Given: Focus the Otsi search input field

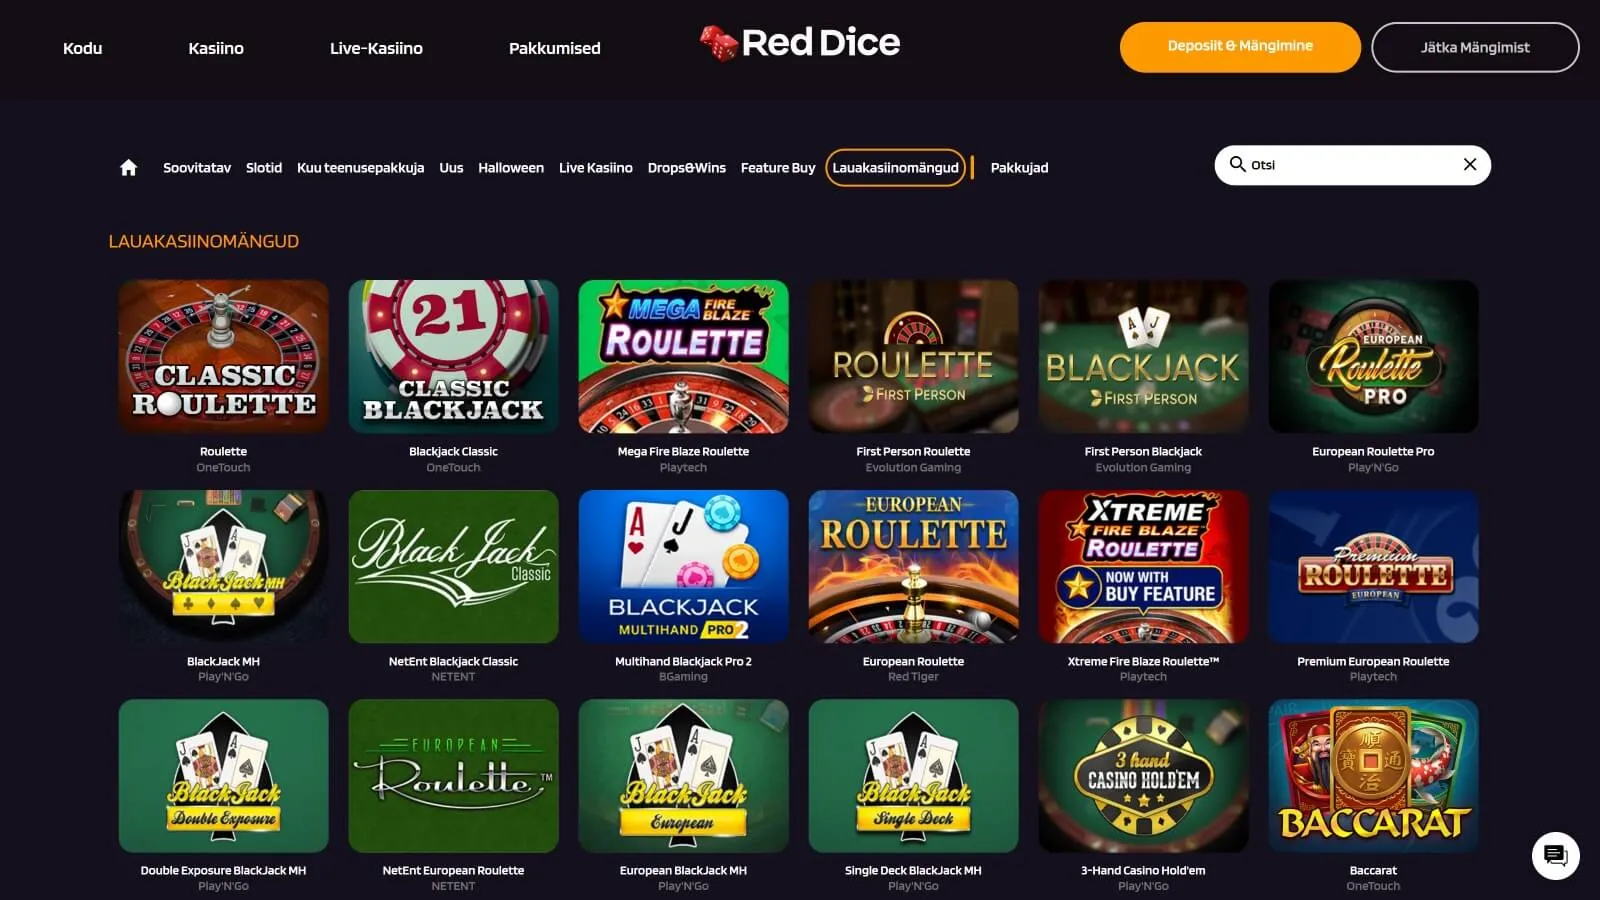Looking at the screenshot, I should (1352, 165).
